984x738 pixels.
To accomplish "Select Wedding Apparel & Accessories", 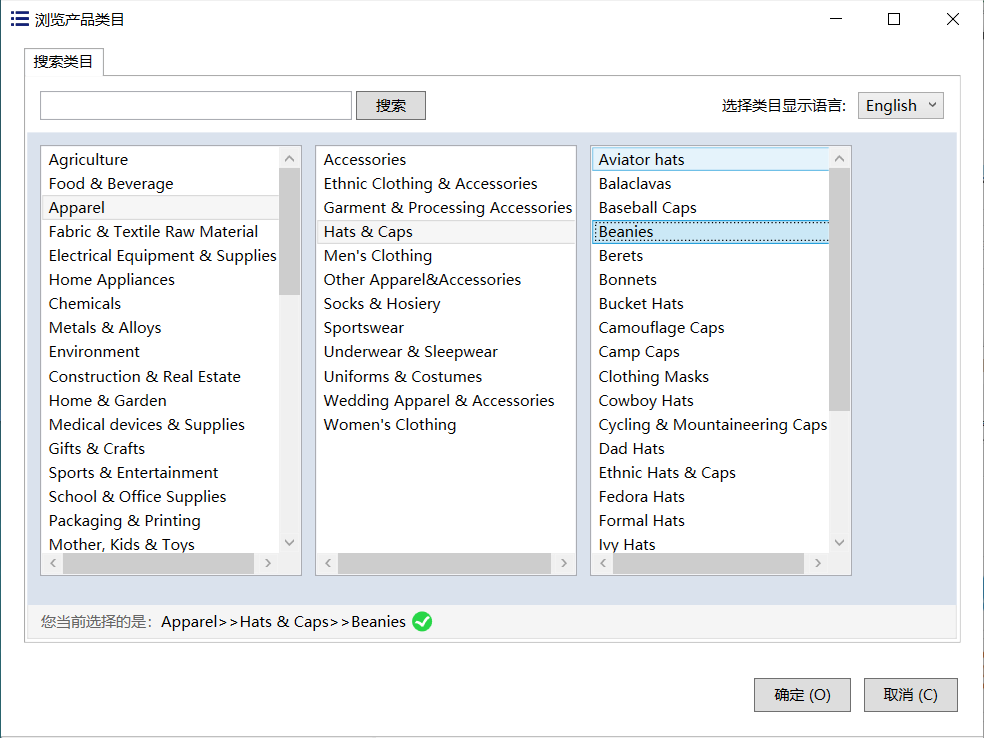I will [x=439, y=401].
